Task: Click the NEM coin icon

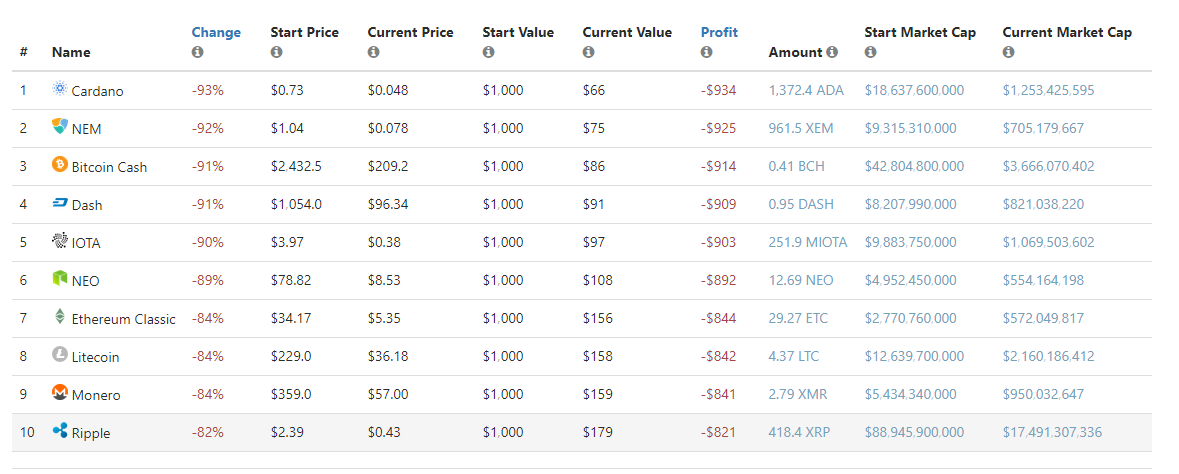Action: click(59, 128)
